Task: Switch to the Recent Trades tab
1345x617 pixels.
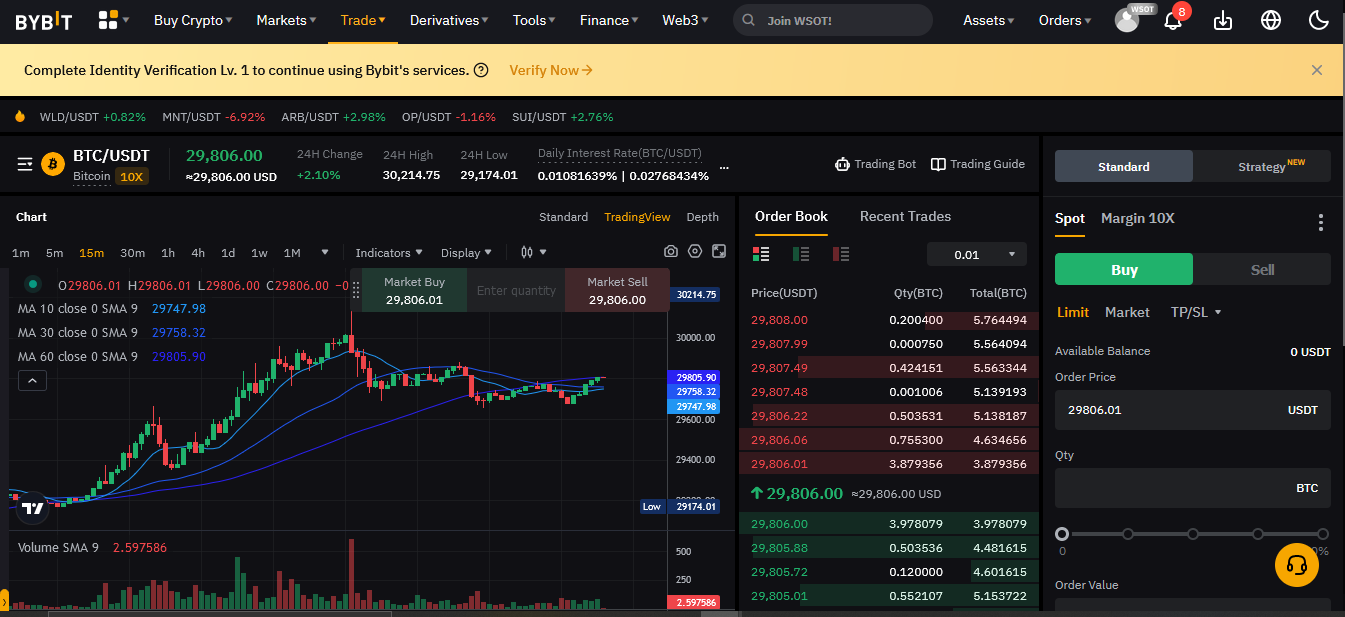Action: (905, 216)
